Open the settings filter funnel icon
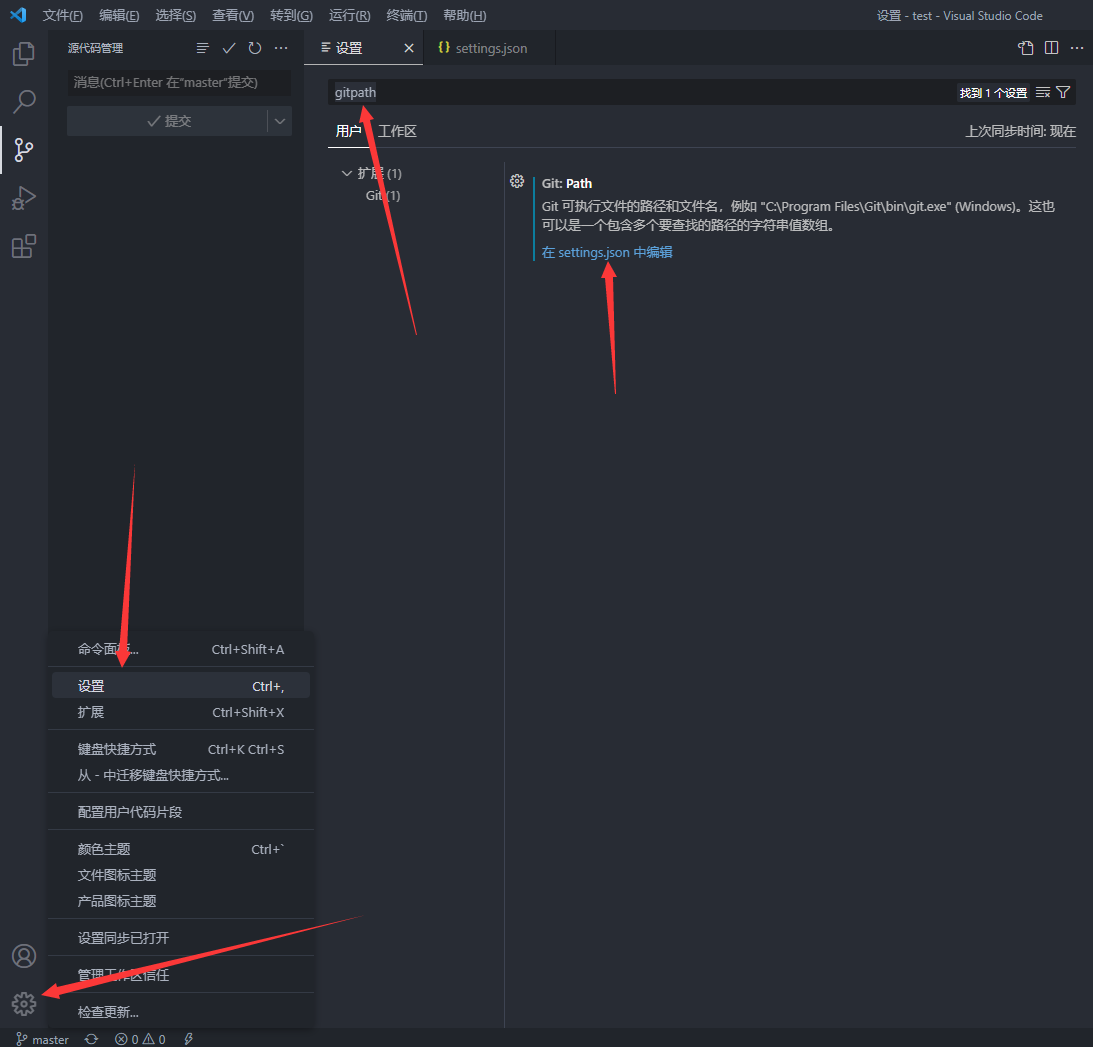 (1063, 93)
